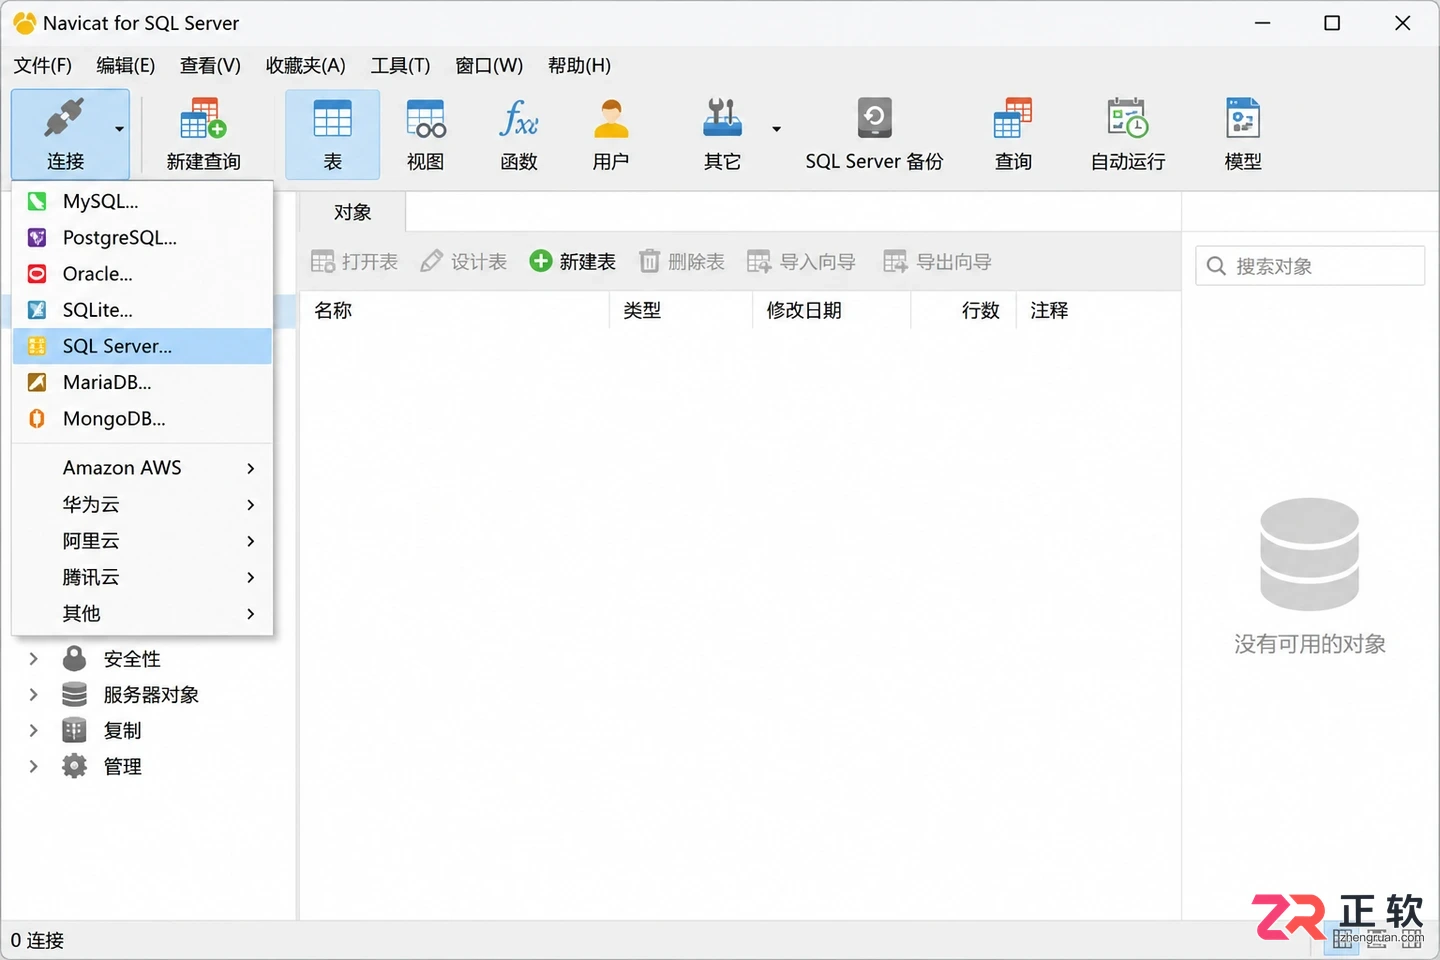Choose PostgreSQL... connection entry
This screenshot has width=1440, height=960.
(x=142, y=238)
